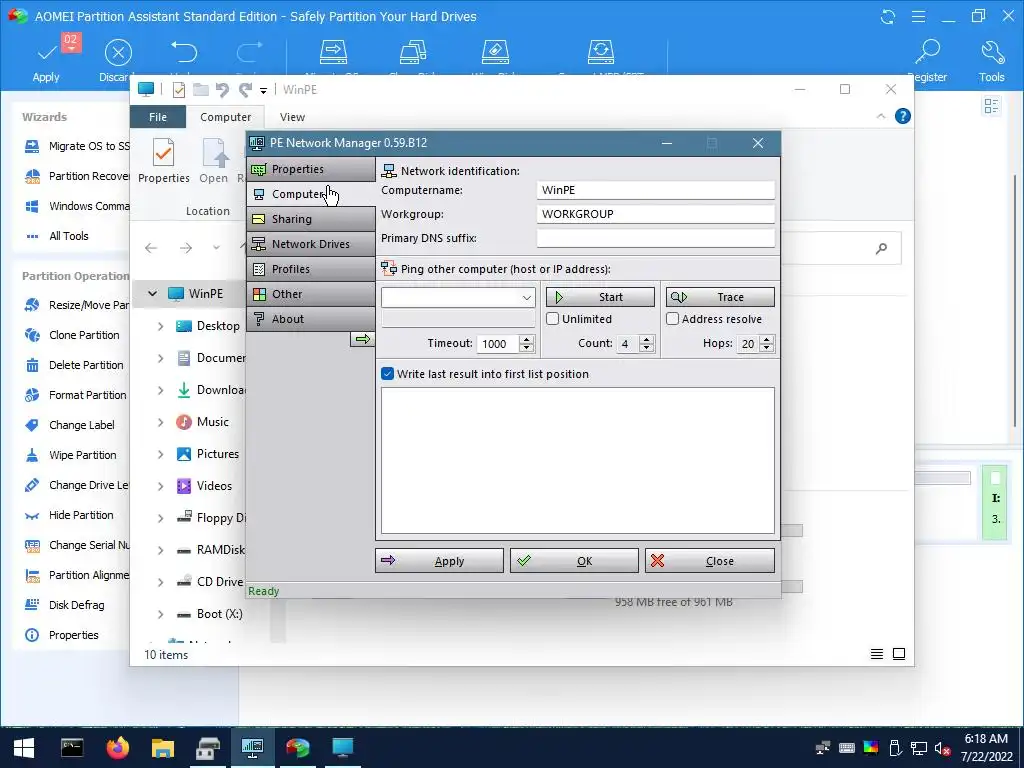The width and height of the screenshot is (1024, 768).
Task: Open Disk Defrag
Action: click(x=65, y=605)
